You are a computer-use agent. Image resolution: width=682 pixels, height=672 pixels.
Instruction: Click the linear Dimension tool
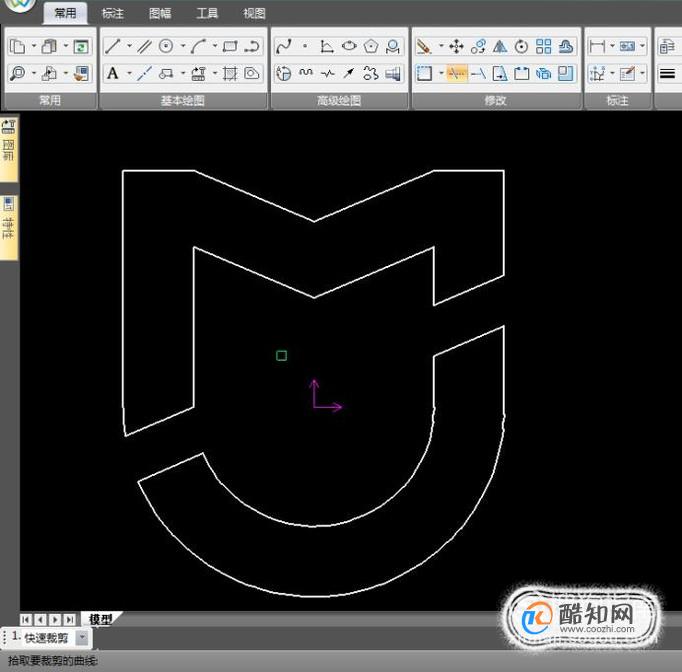click(x=597, y=46)
